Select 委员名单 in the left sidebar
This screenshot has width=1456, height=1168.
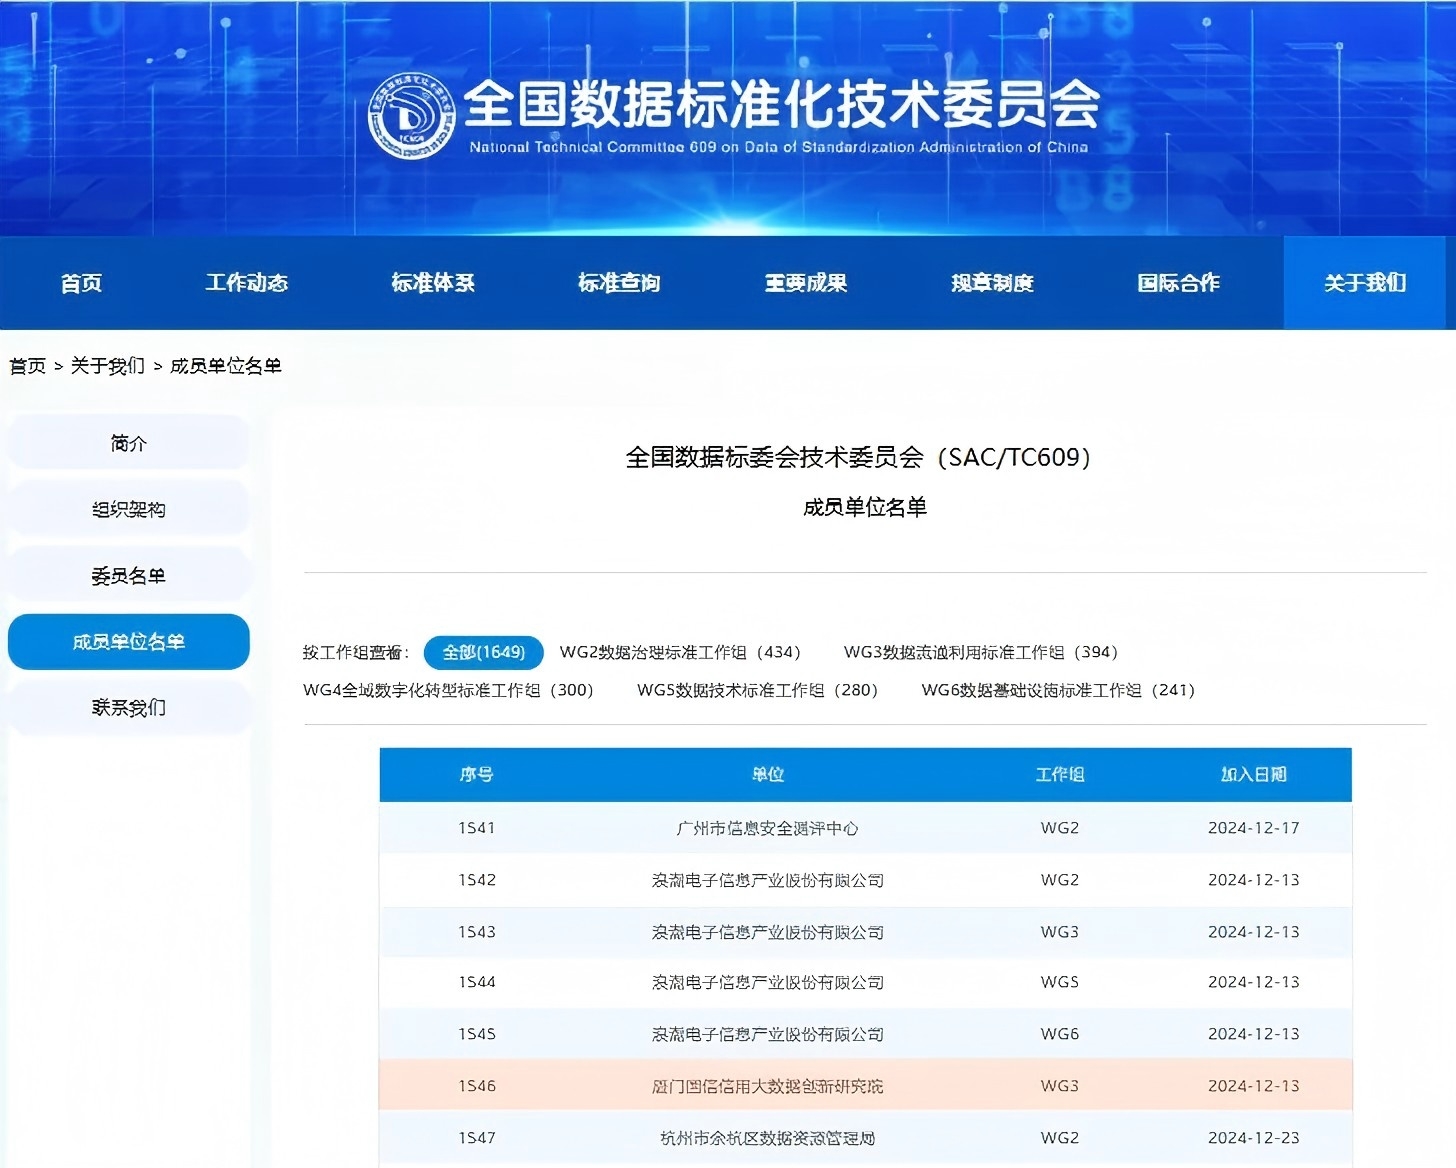(128, 575)
